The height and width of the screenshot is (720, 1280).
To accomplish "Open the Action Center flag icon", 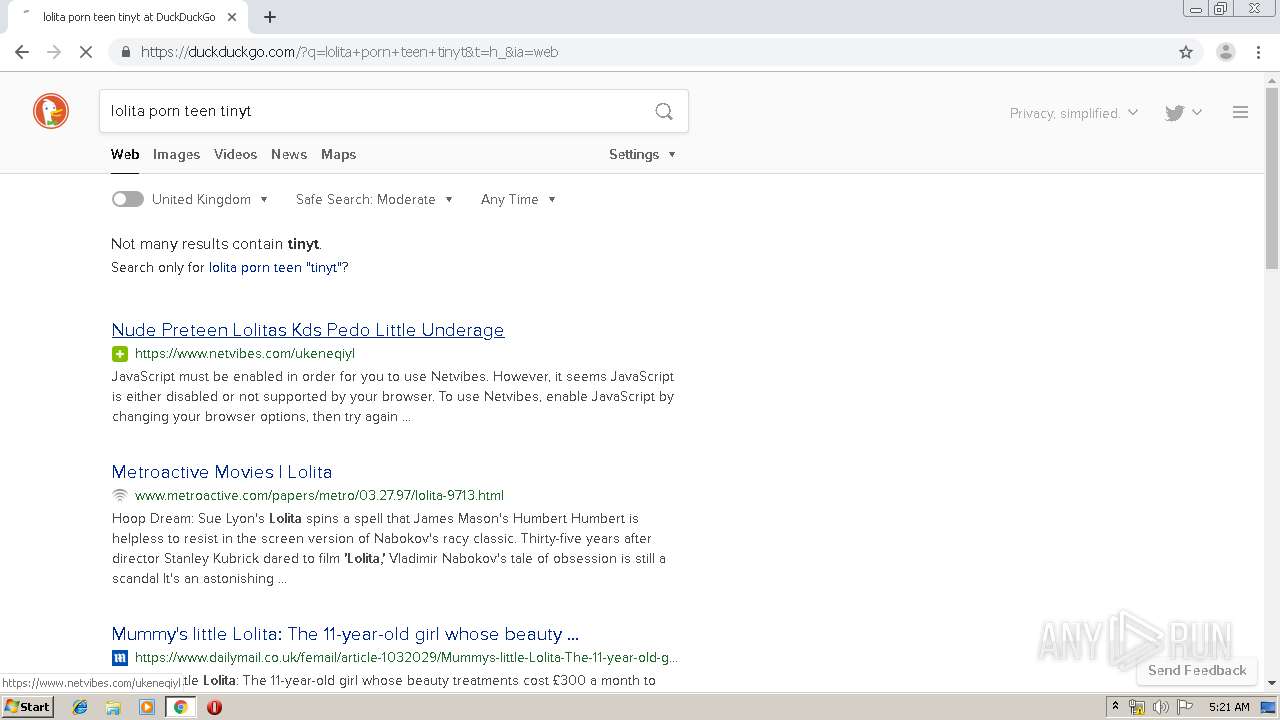I will [x=1185, y=707].
